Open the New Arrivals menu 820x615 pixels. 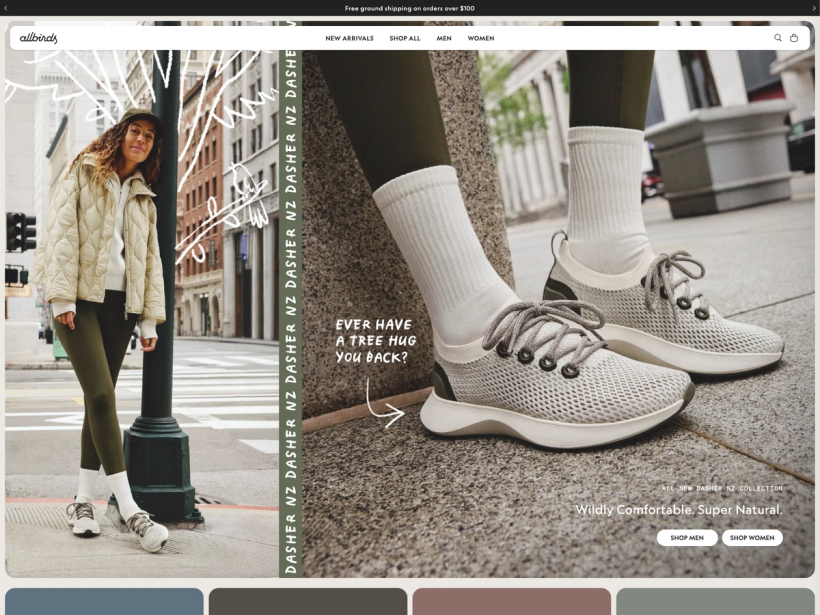coord(349,38)
